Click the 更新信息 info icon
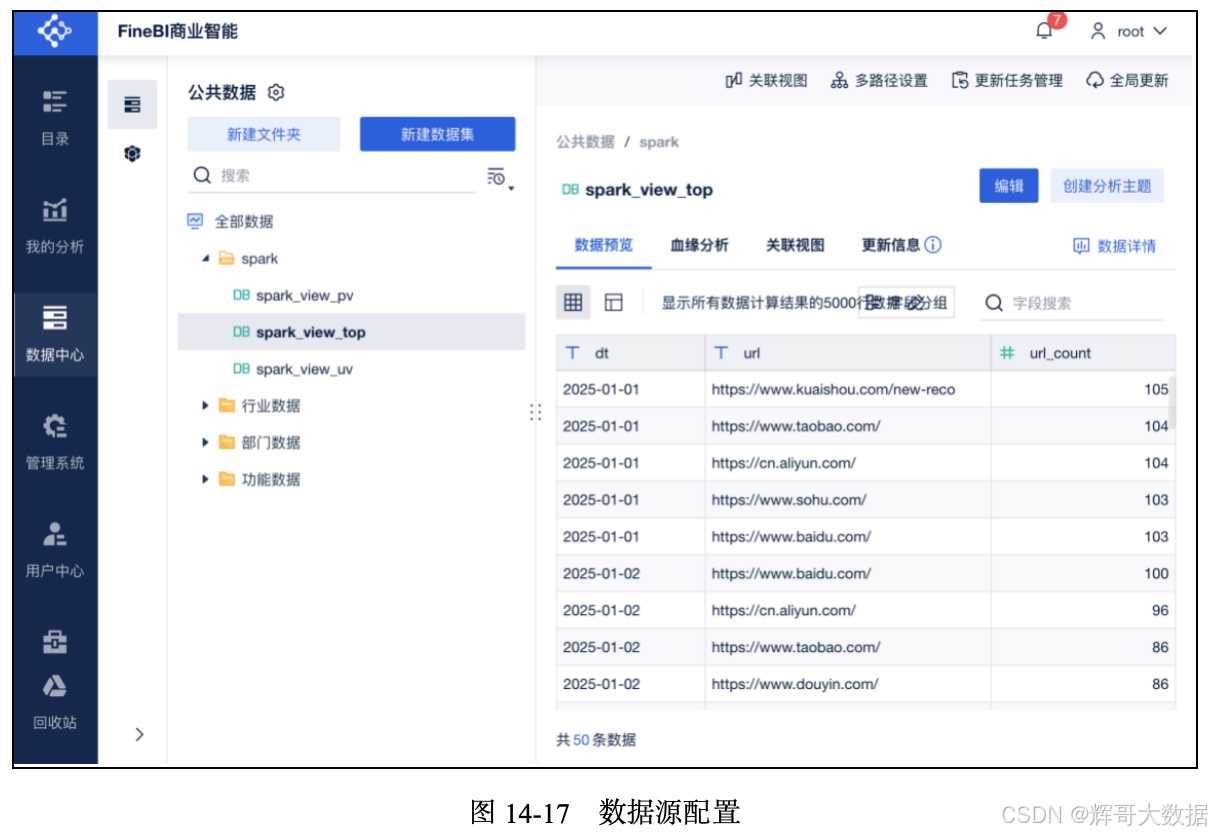This screenshot has width=1212, height=834. pyautogui.click(x=933, y=245)
